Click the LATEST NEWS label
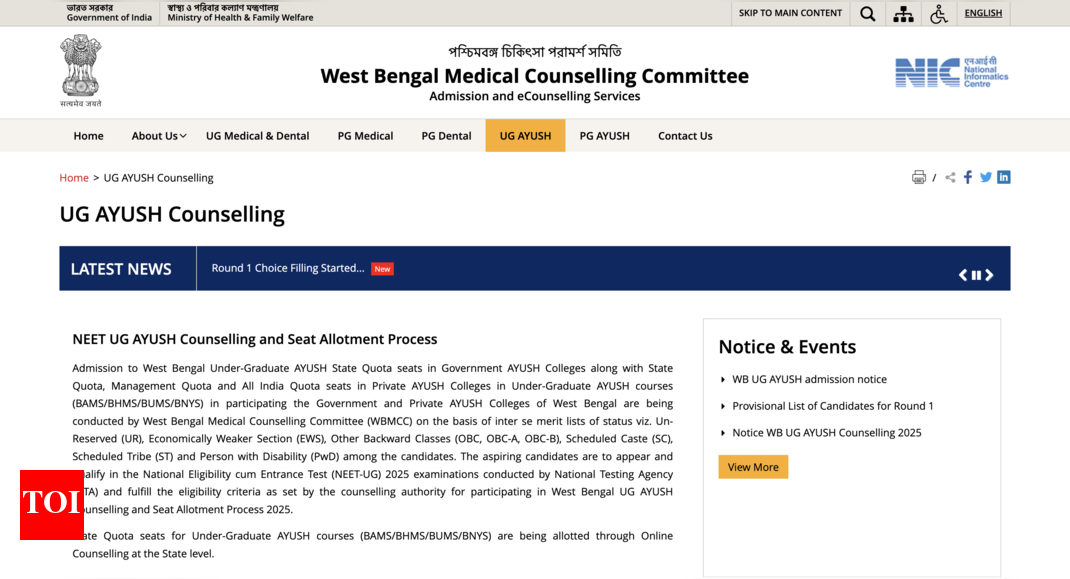 tap(121, 269)
